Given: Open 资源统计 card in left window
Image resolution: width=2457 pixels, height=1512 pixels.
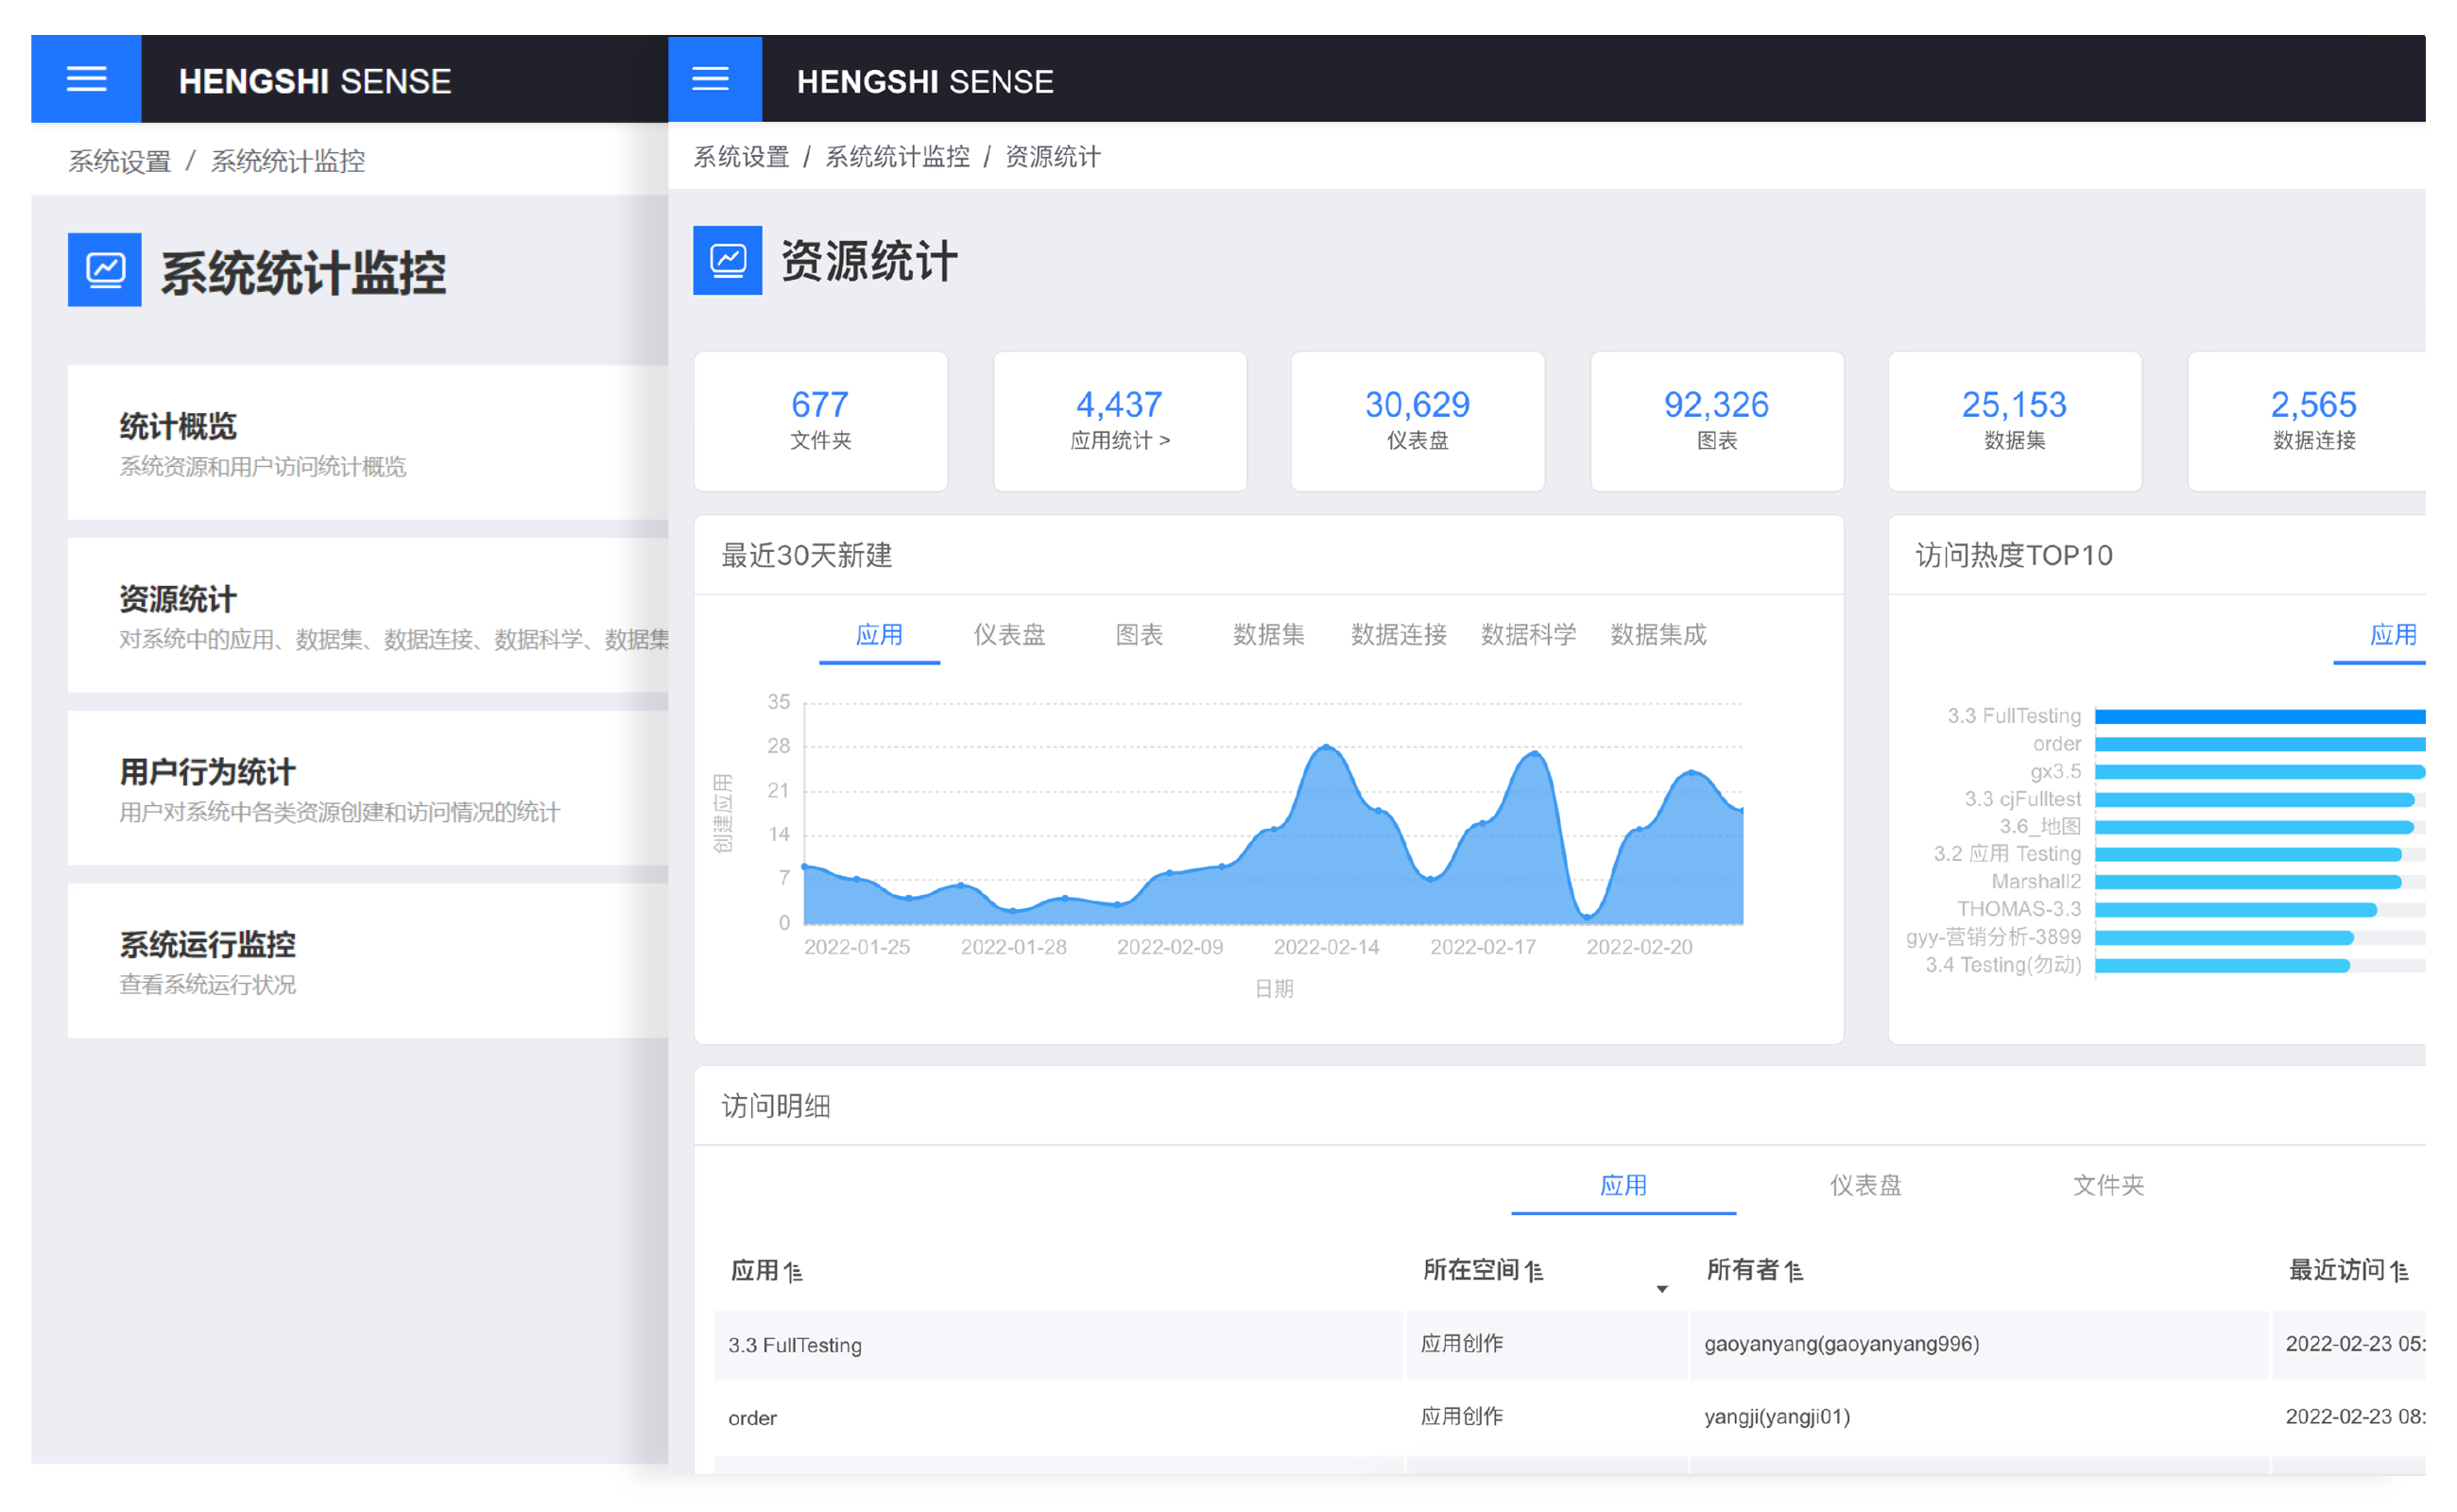Looking at the screenshot, I should 368,615.
